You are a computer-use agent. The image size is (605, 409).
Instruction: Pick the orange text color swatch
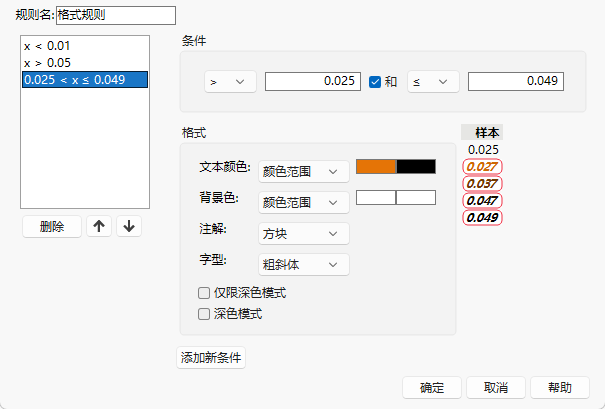(x=376, y=167)
